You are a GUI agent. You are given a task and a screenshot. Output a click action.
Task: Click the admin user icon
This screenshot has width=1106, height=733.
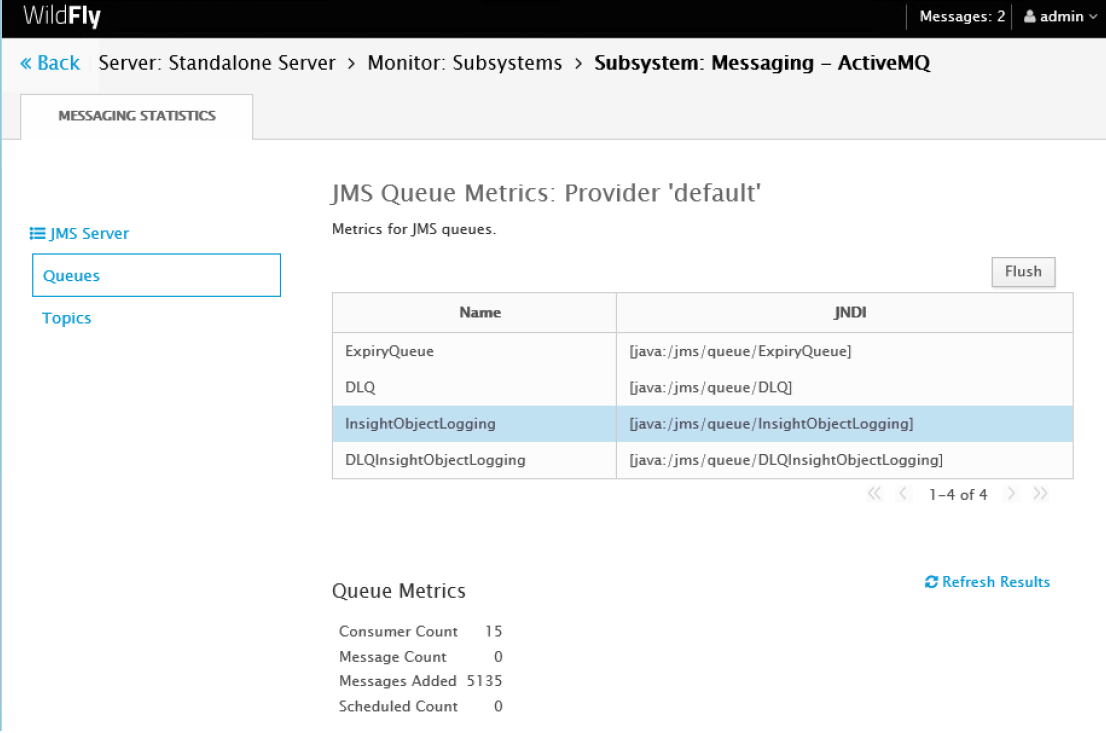(1029, 17)
